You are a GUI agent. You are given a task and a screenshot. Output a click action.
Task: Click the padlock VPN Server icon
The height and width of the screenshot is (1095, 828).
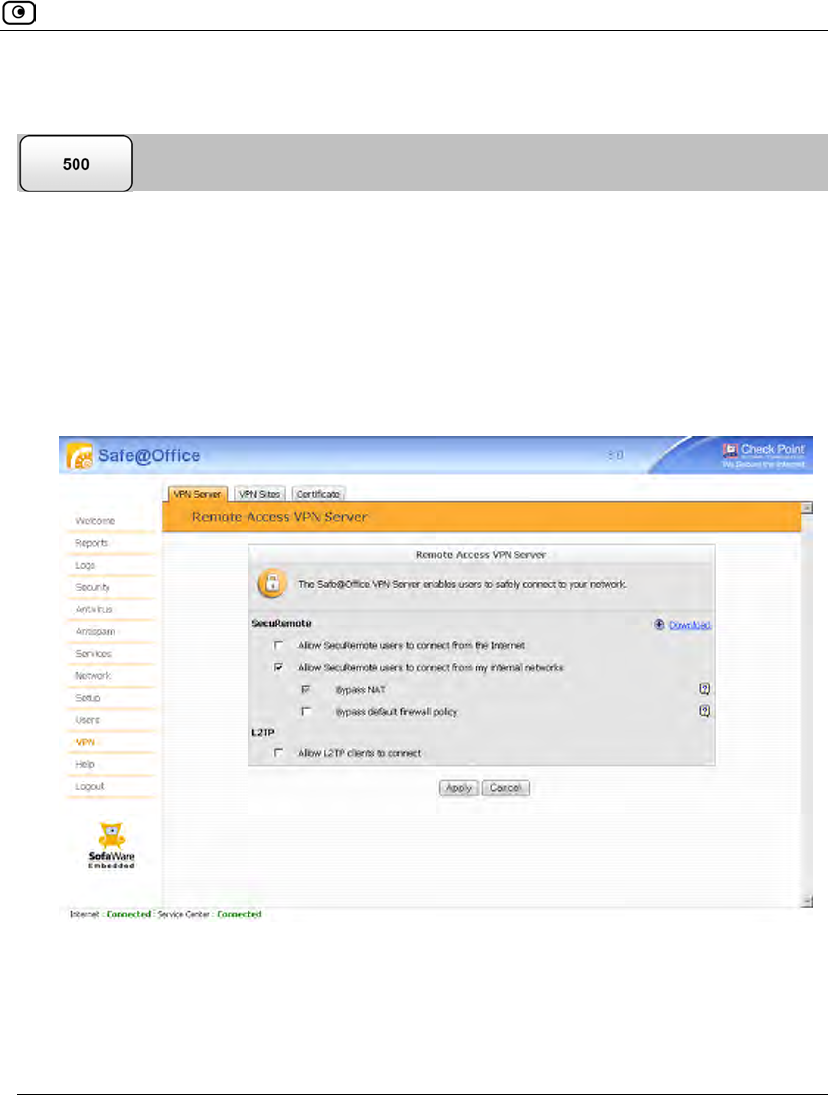(272, 584)
